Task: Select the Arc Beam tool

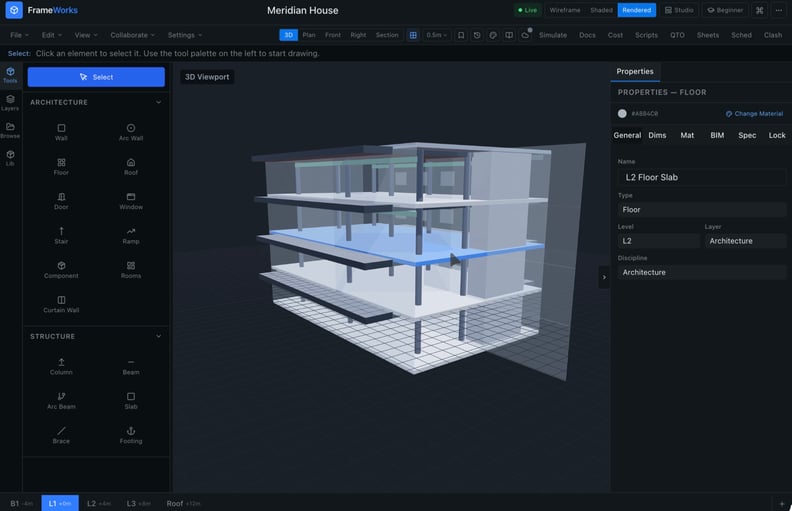Action: [61, 400]
